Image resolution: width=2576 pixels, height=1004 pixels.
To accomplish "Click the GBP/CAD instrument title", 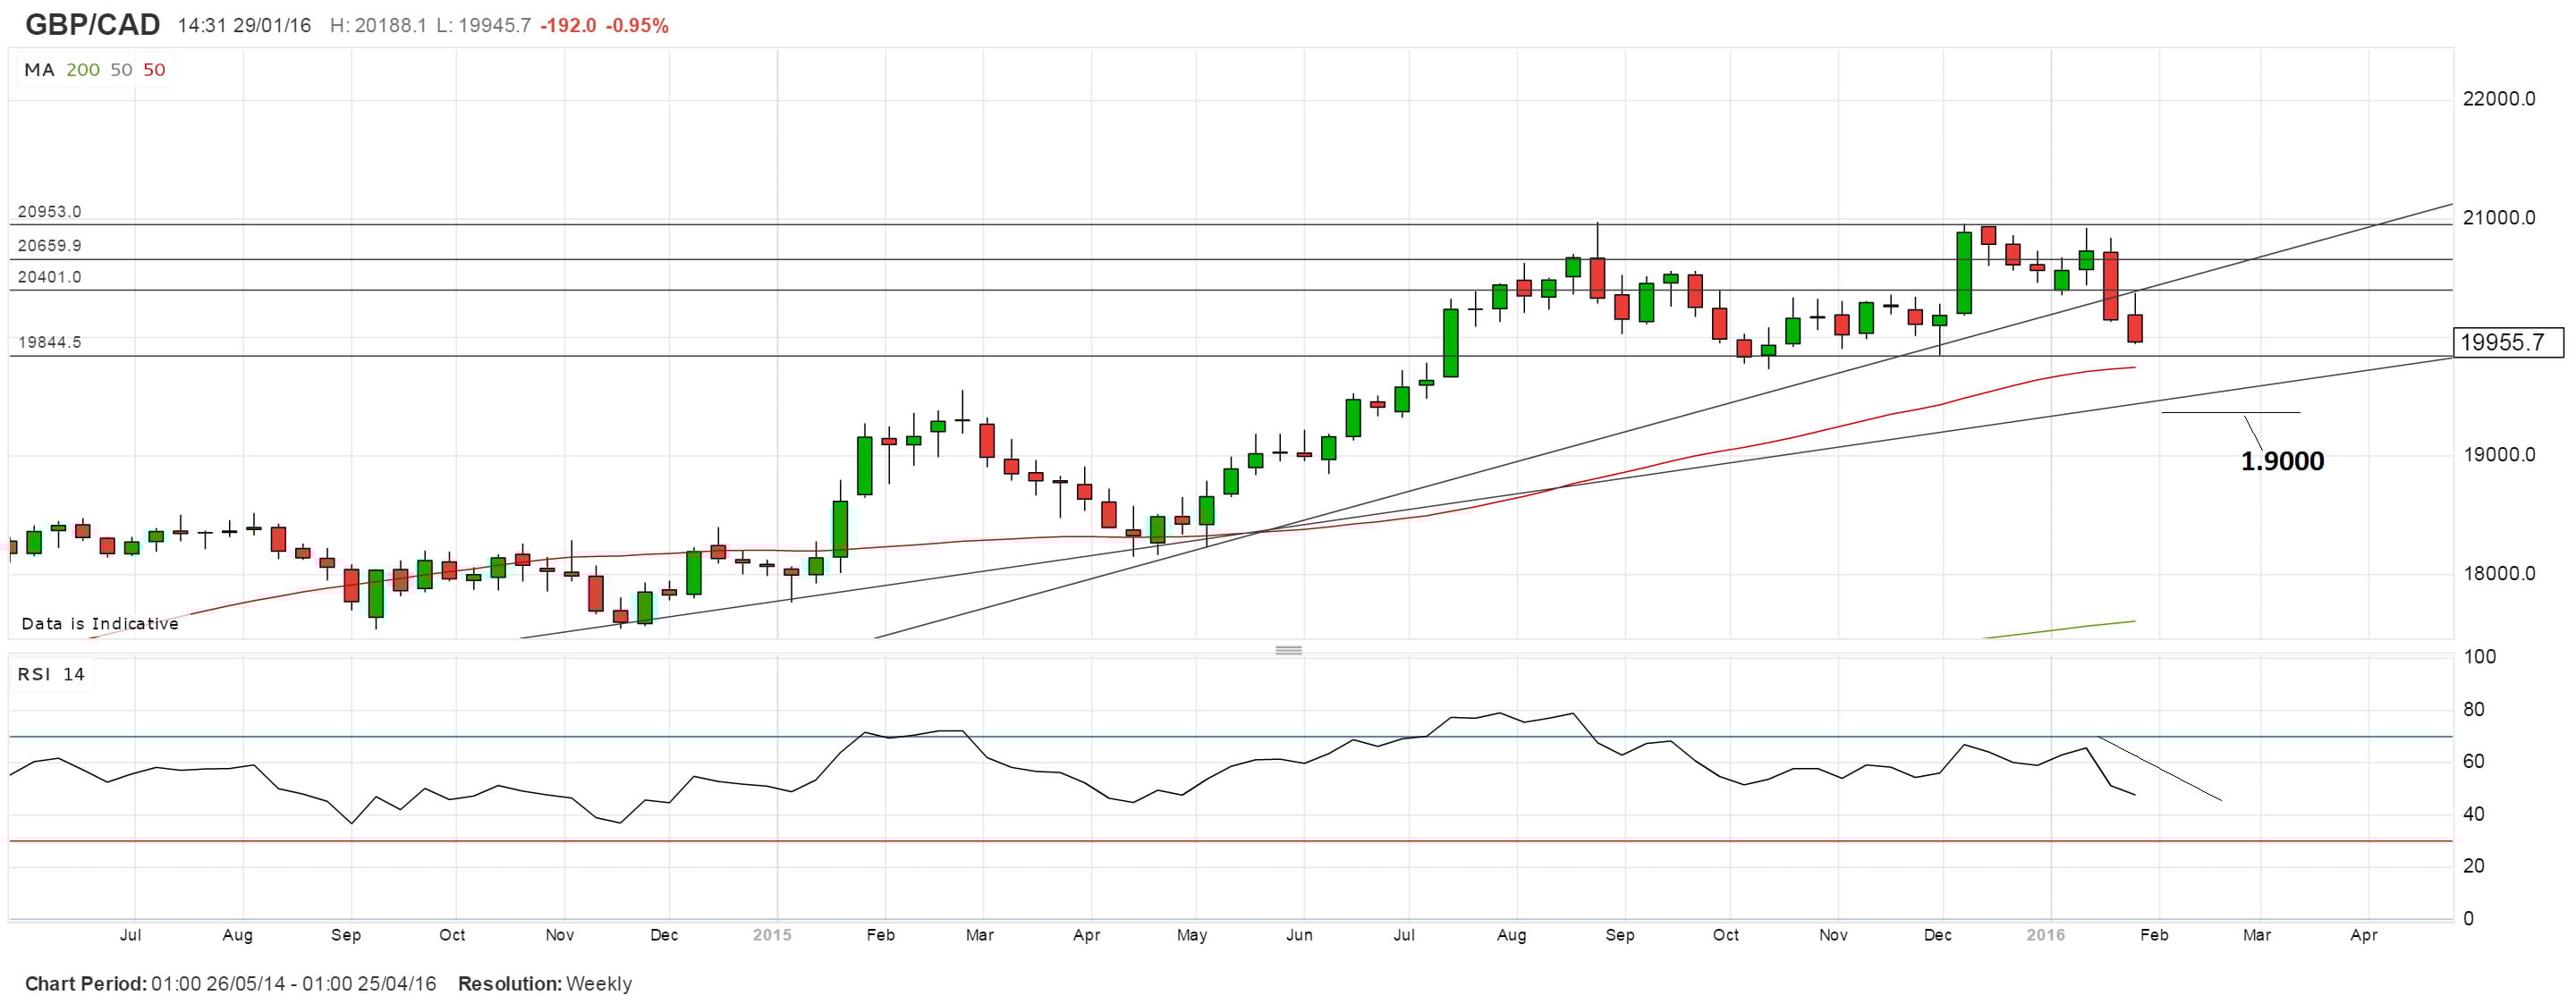I will tap(92, 25).
